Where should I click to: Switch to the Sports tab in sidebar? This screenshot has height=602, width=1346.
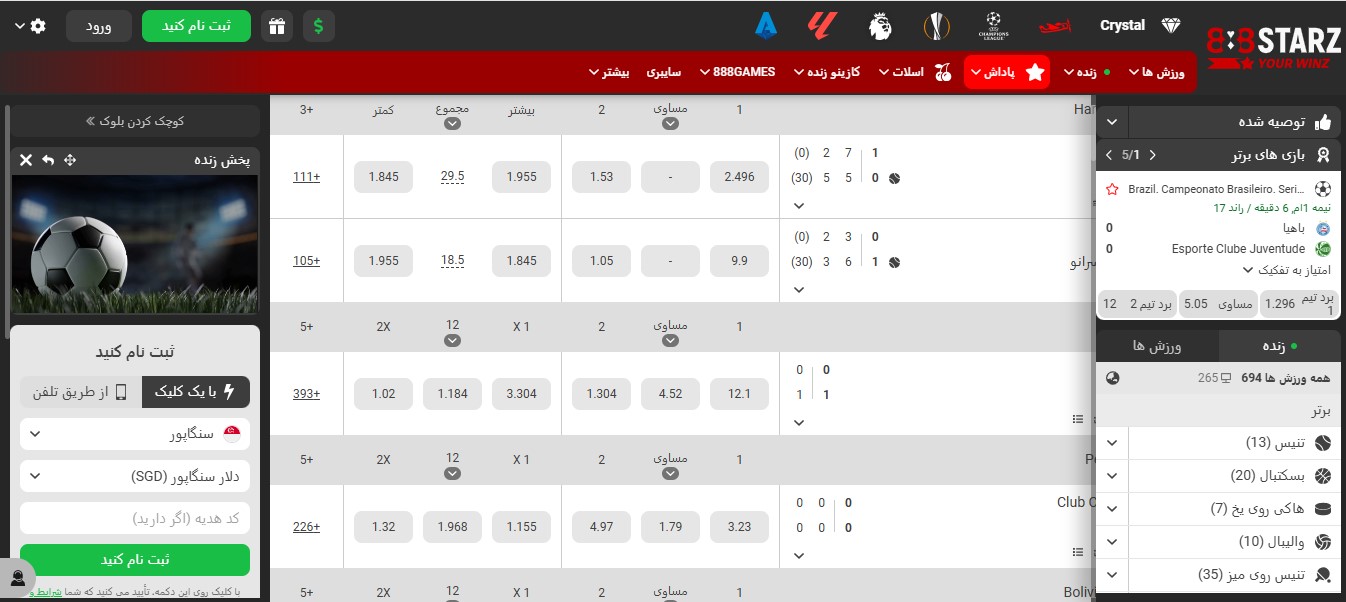[x=1157, y=345]
